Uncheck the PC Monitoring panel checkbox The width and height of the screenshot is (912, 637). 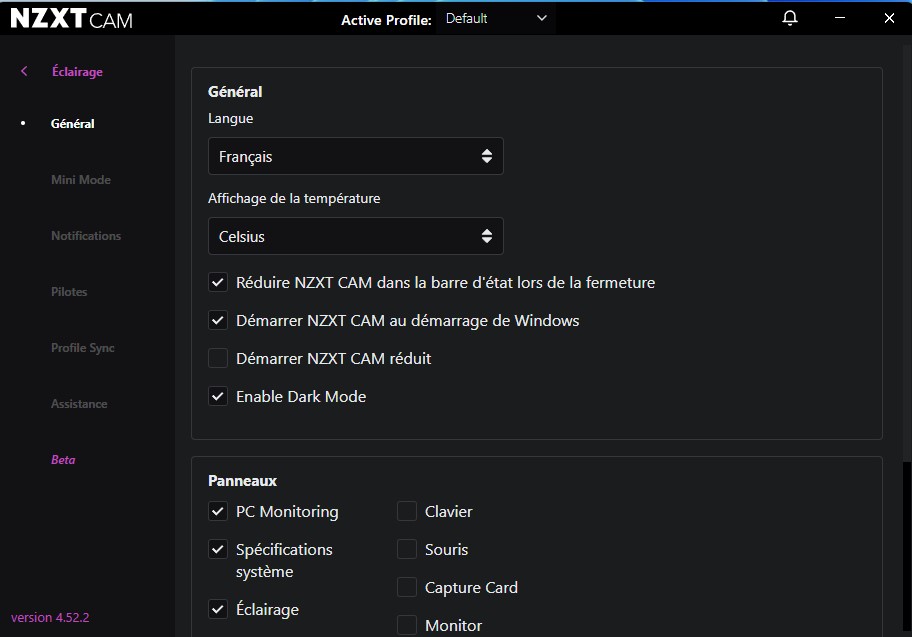[218, 512]
